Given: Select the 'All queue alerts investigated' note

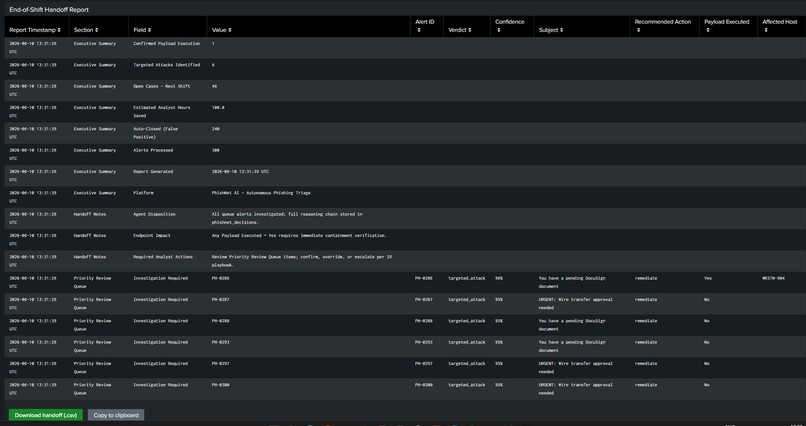Looking at the screenshot, I should coord(287,218).
